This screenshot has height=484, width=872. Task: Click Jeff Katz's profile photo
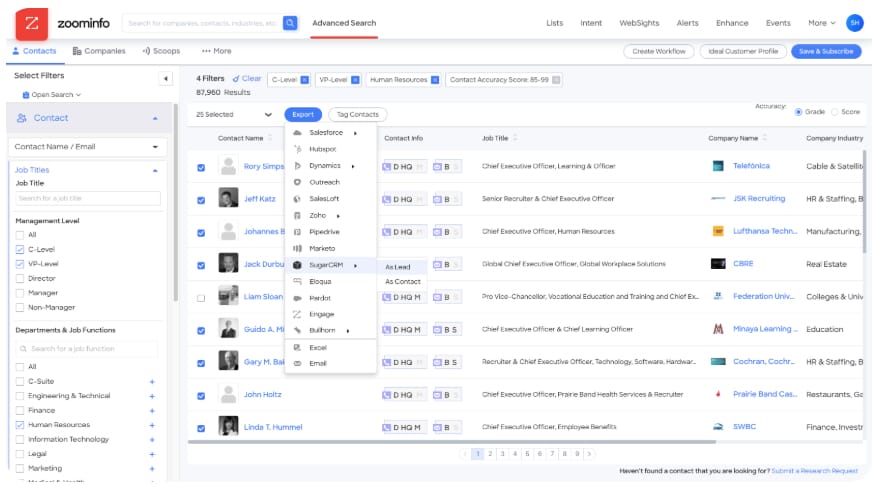tap(228, 199)
